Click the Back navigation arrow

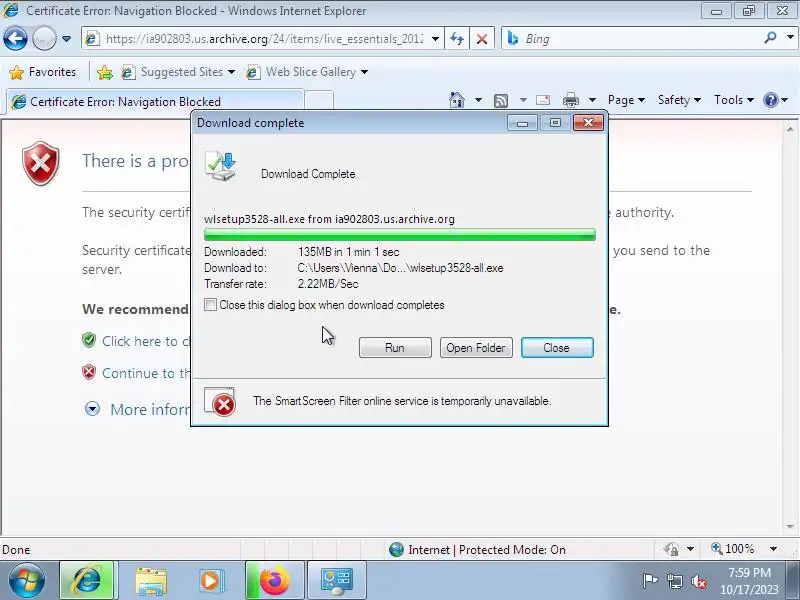[15, 38]
